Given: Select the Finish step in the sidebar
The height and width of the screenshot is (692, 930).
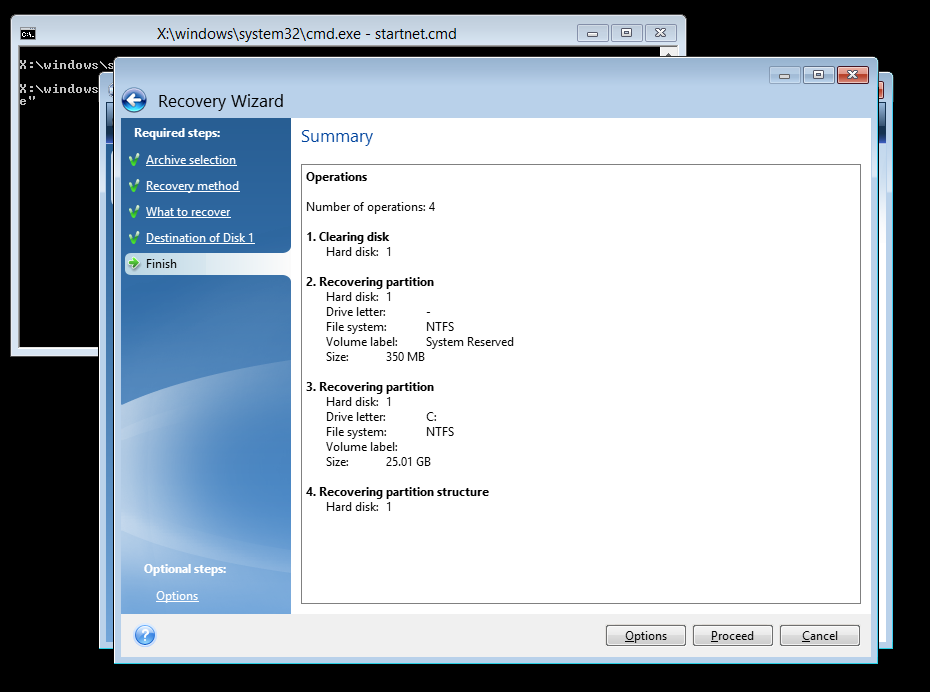Looking at the screenshot, I should [161, 264].
